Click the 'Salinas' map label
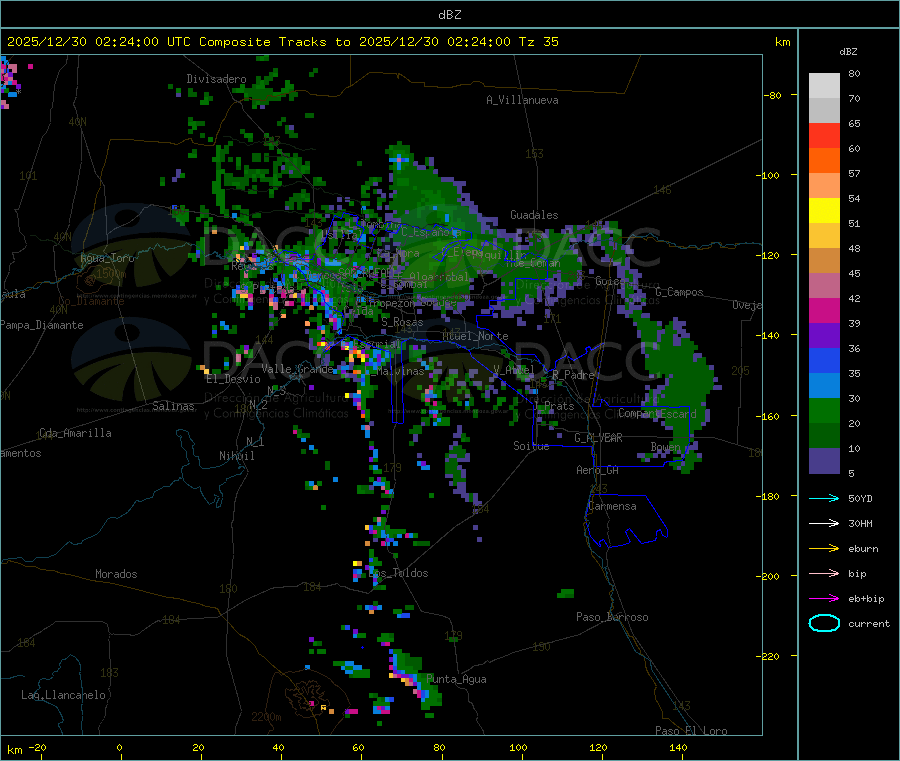 [x=173, y=406]
